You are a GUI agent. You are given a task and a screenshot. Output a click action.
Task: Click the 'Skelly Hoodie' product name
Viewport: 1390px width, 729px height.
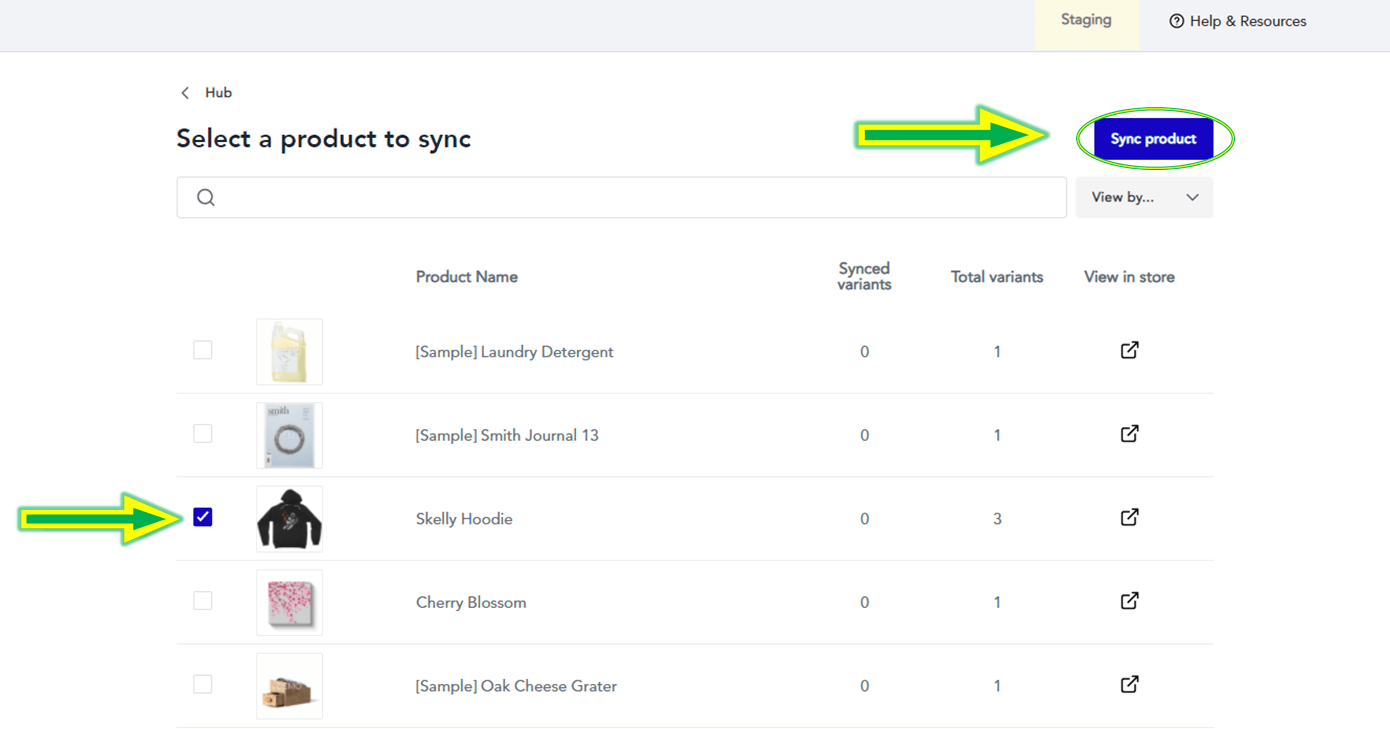click(x=464, y=519)
